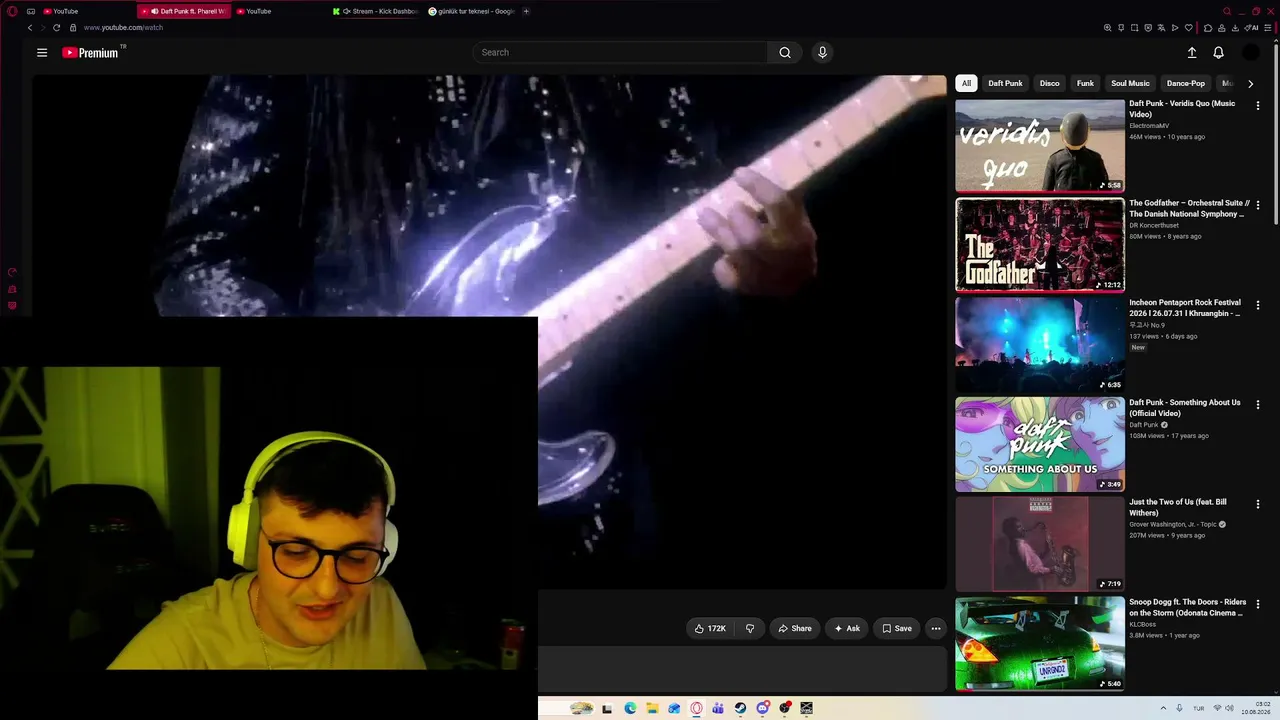This screenshot has height=720, width=1280.
Task: Show next filter chips with right chevron
Action: [1250, 83]
